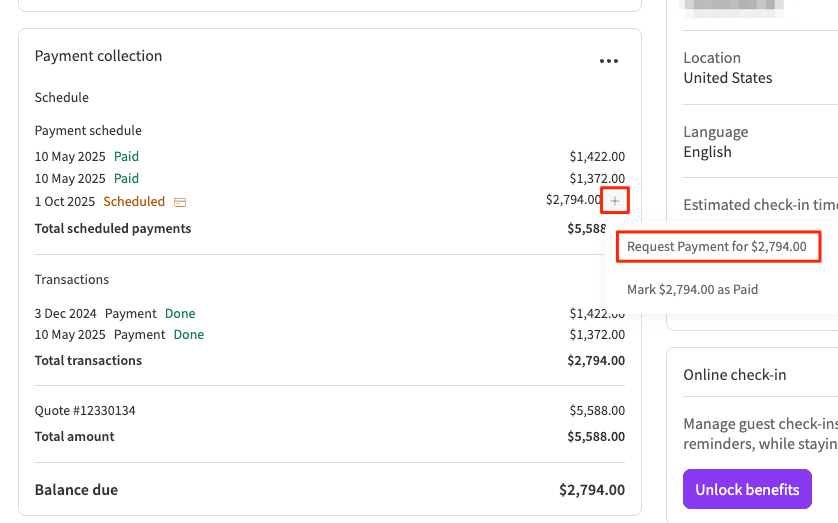
Task: Click the orange Scheduled status label
Action: point(134,202)
